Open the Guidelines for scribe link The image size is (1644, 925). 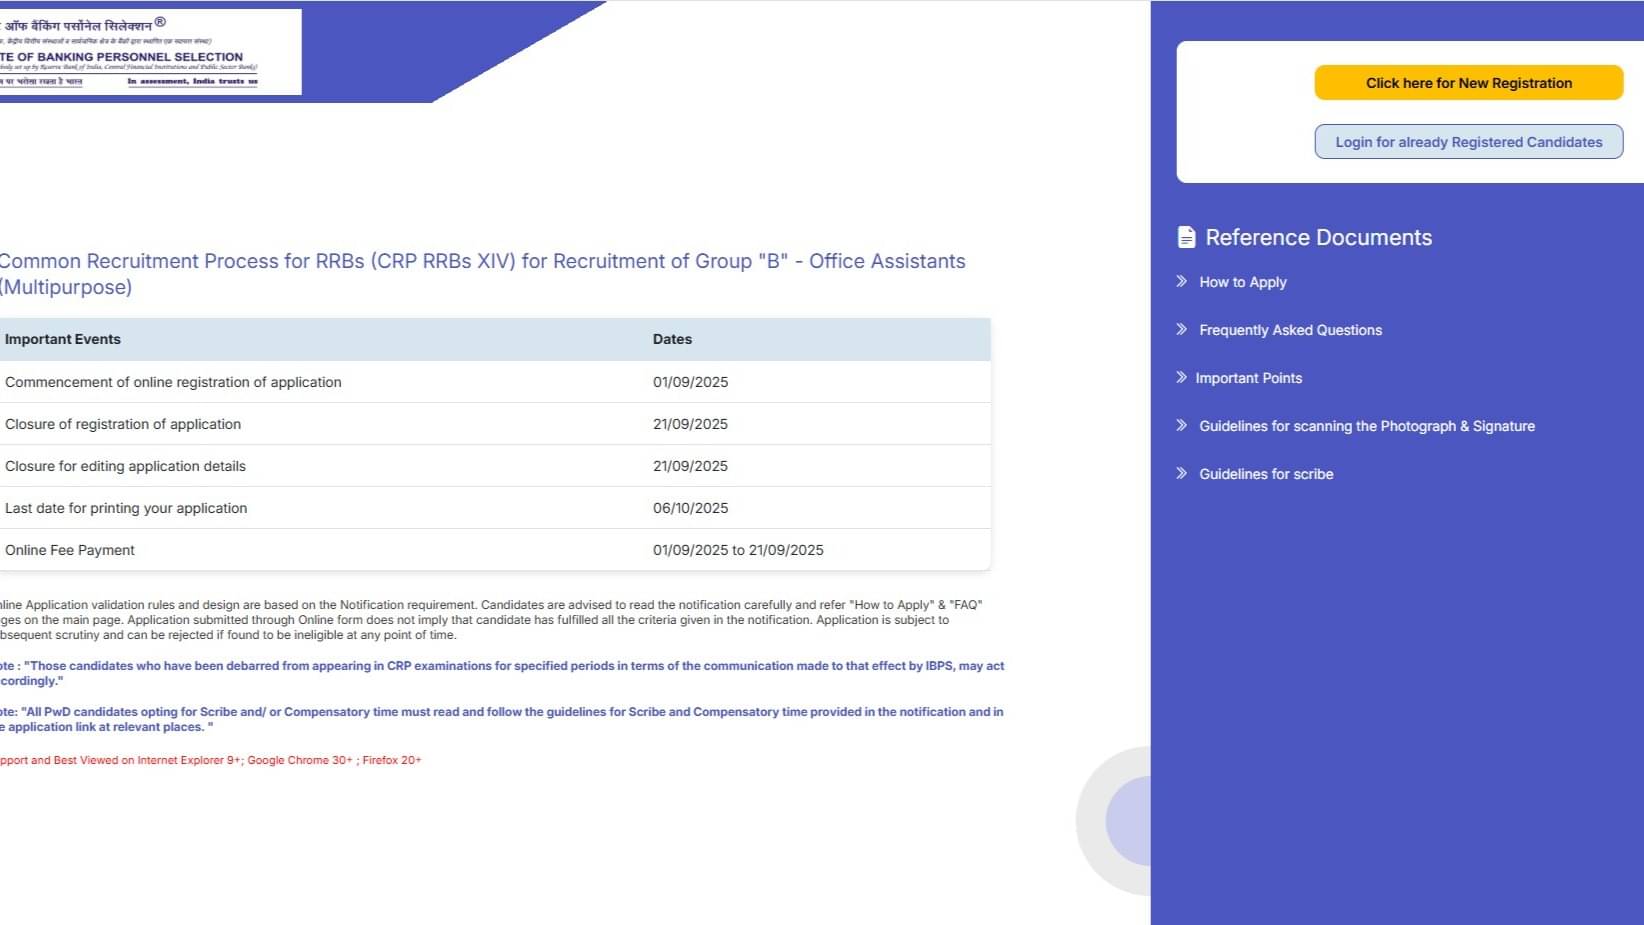click(1266, 474)
